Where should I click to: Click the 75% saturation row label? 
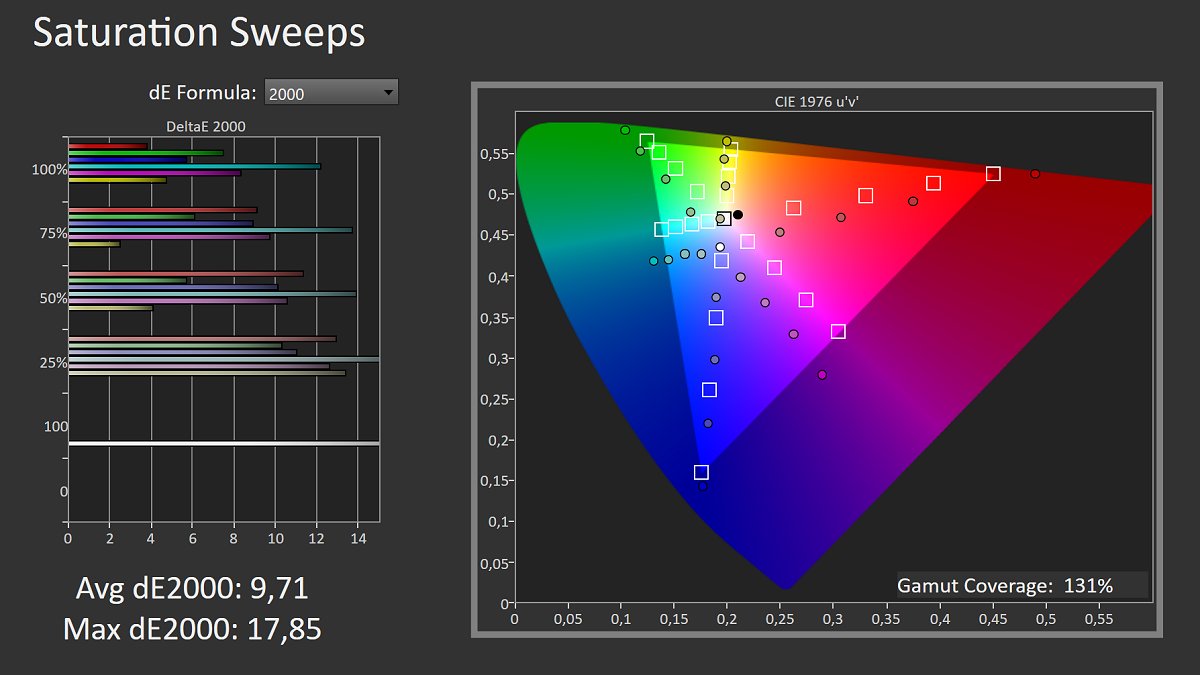pos(53,234)
